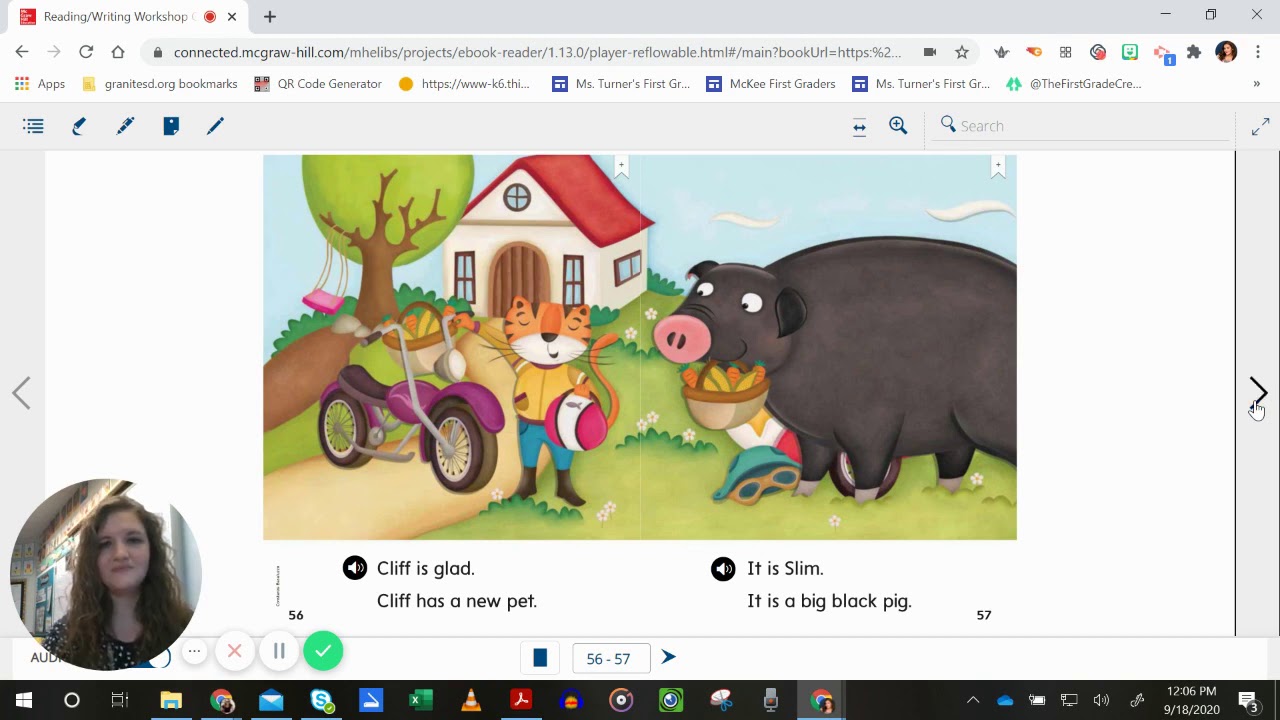Finish recording with green checkmark
1280x720 pixels.
[x=323, y=652]
